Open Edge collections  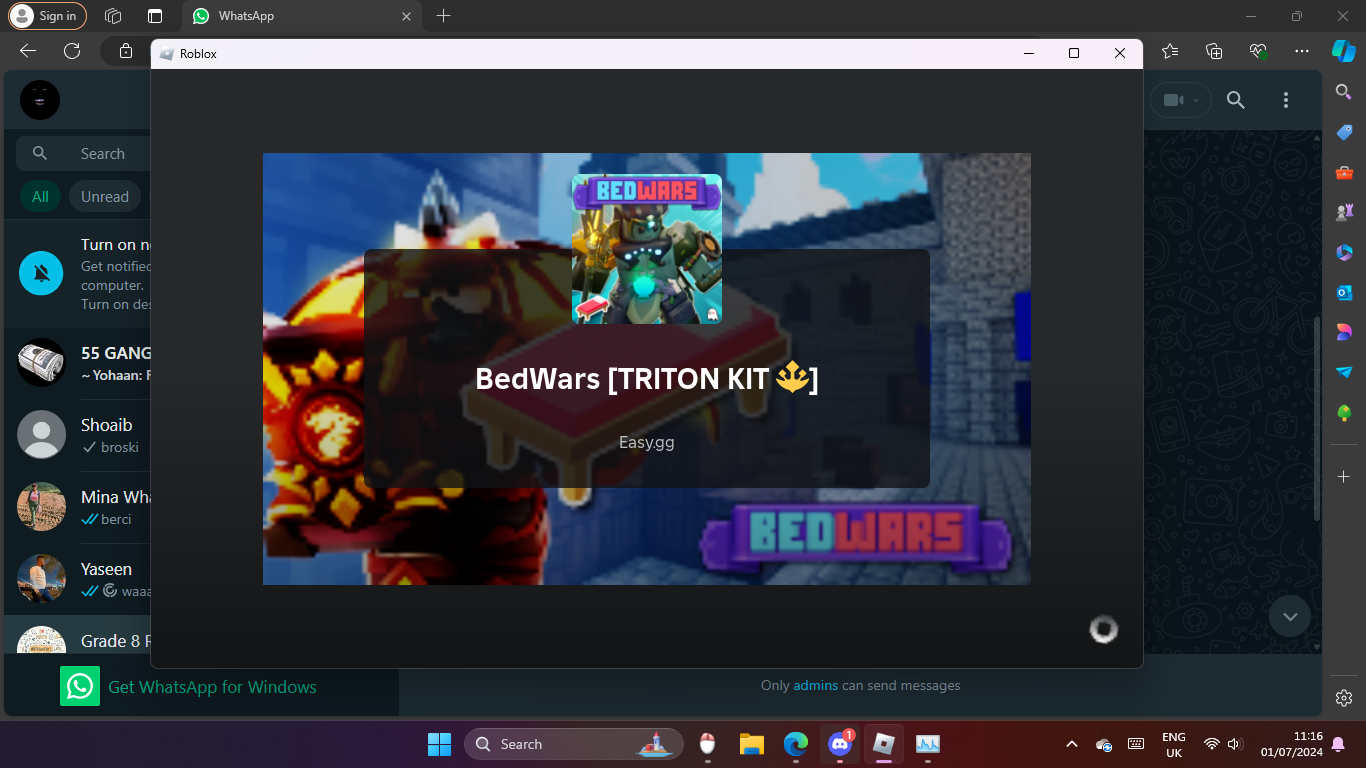[1214, 51]
